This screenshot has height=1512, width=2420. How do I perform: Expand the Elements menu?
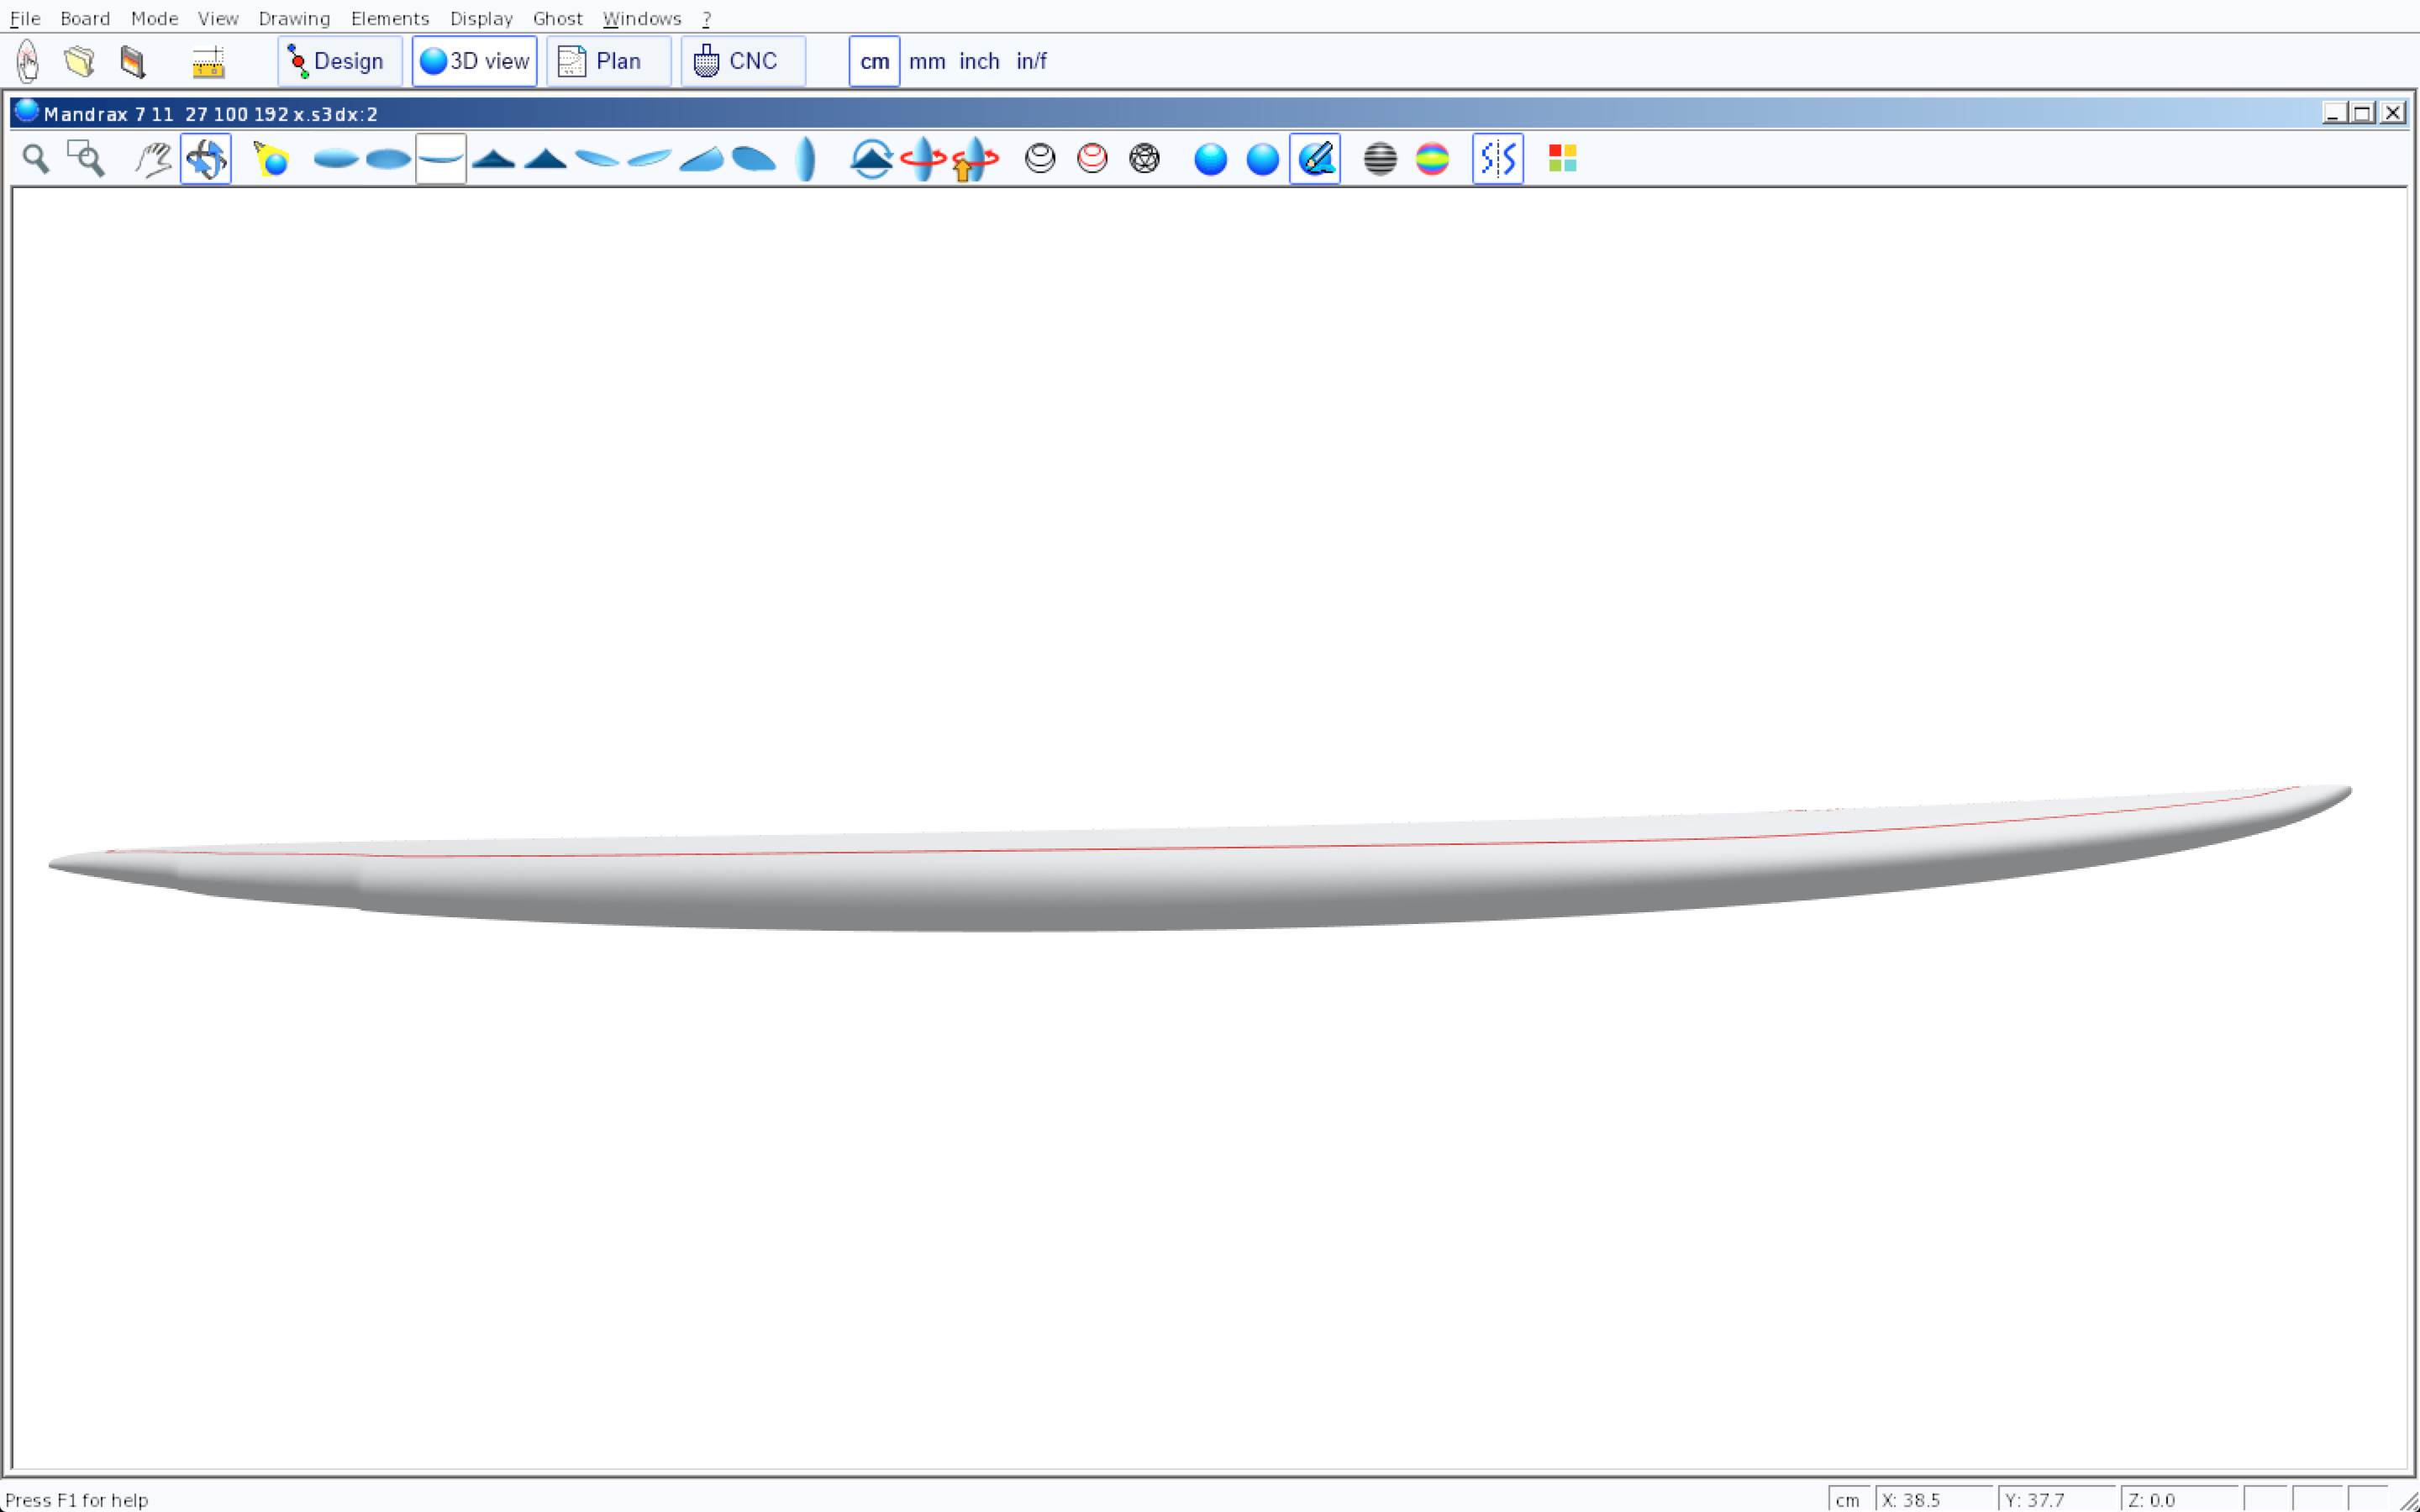[x=389, y=18]
